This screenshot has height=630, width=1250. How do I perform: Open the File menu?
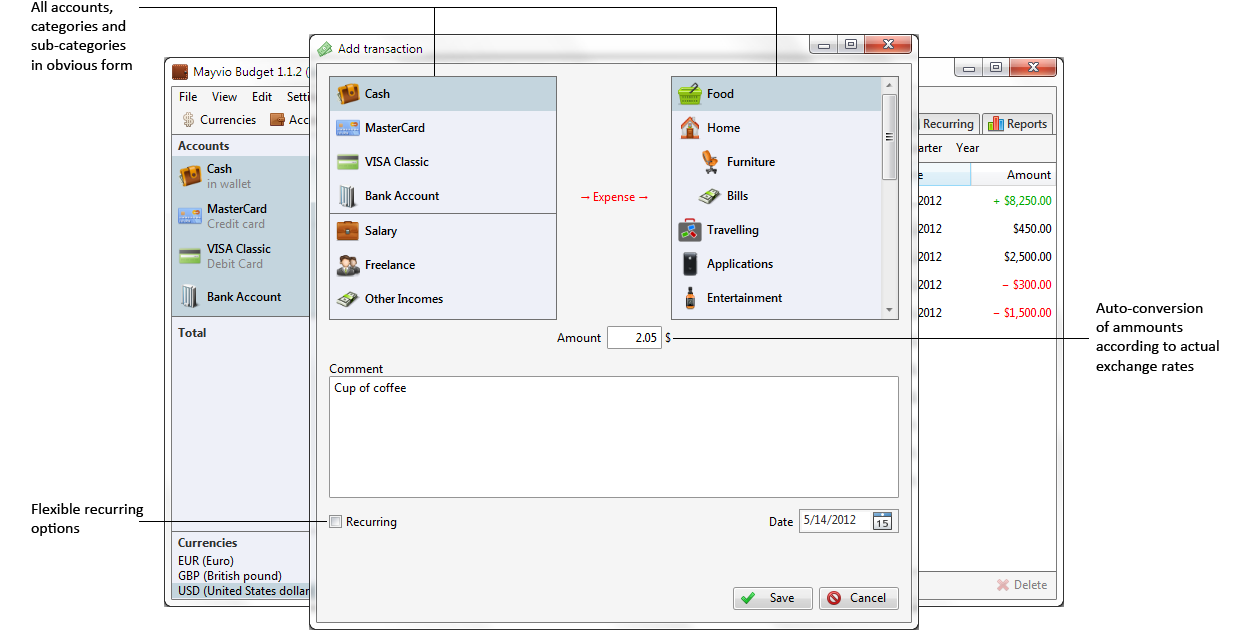click(188, 97)
